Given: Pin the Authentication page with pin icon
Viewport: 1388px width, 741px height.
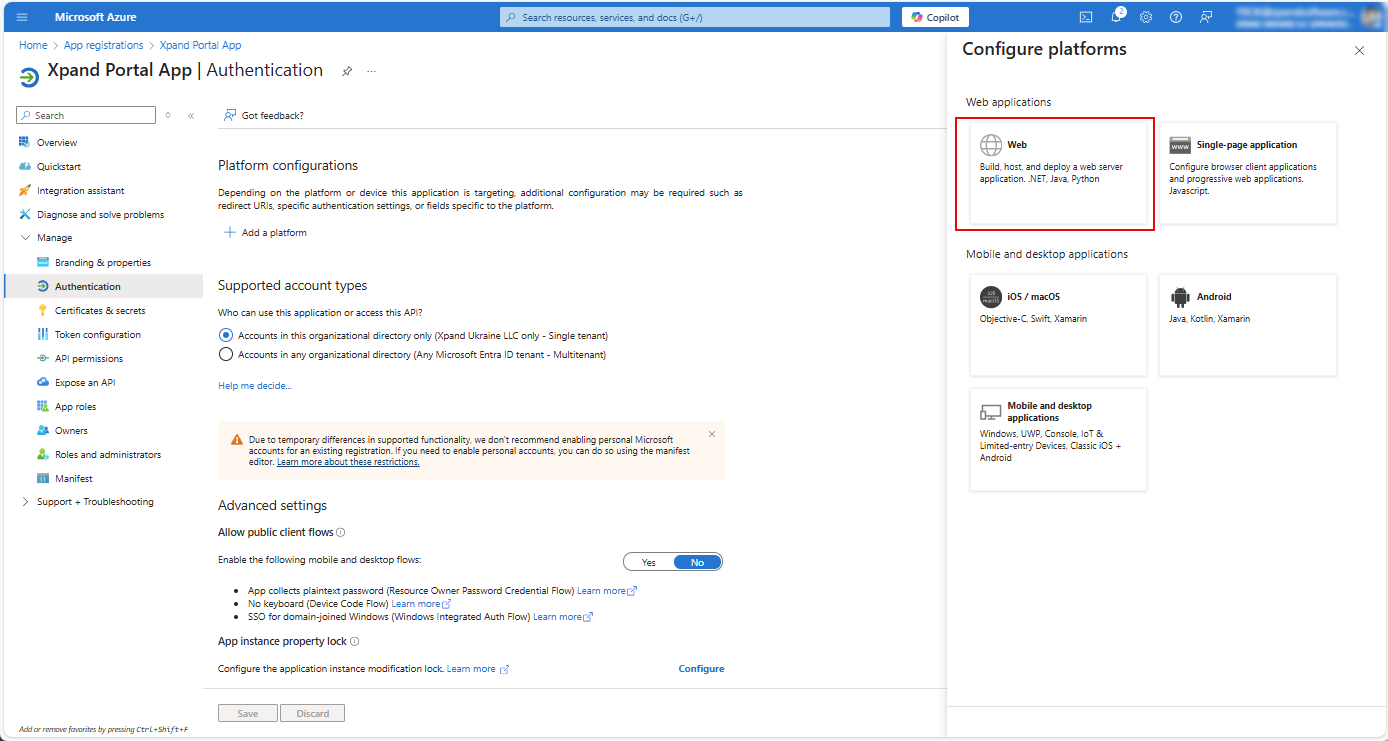Looking at the screenshot, I should (347, 72).
